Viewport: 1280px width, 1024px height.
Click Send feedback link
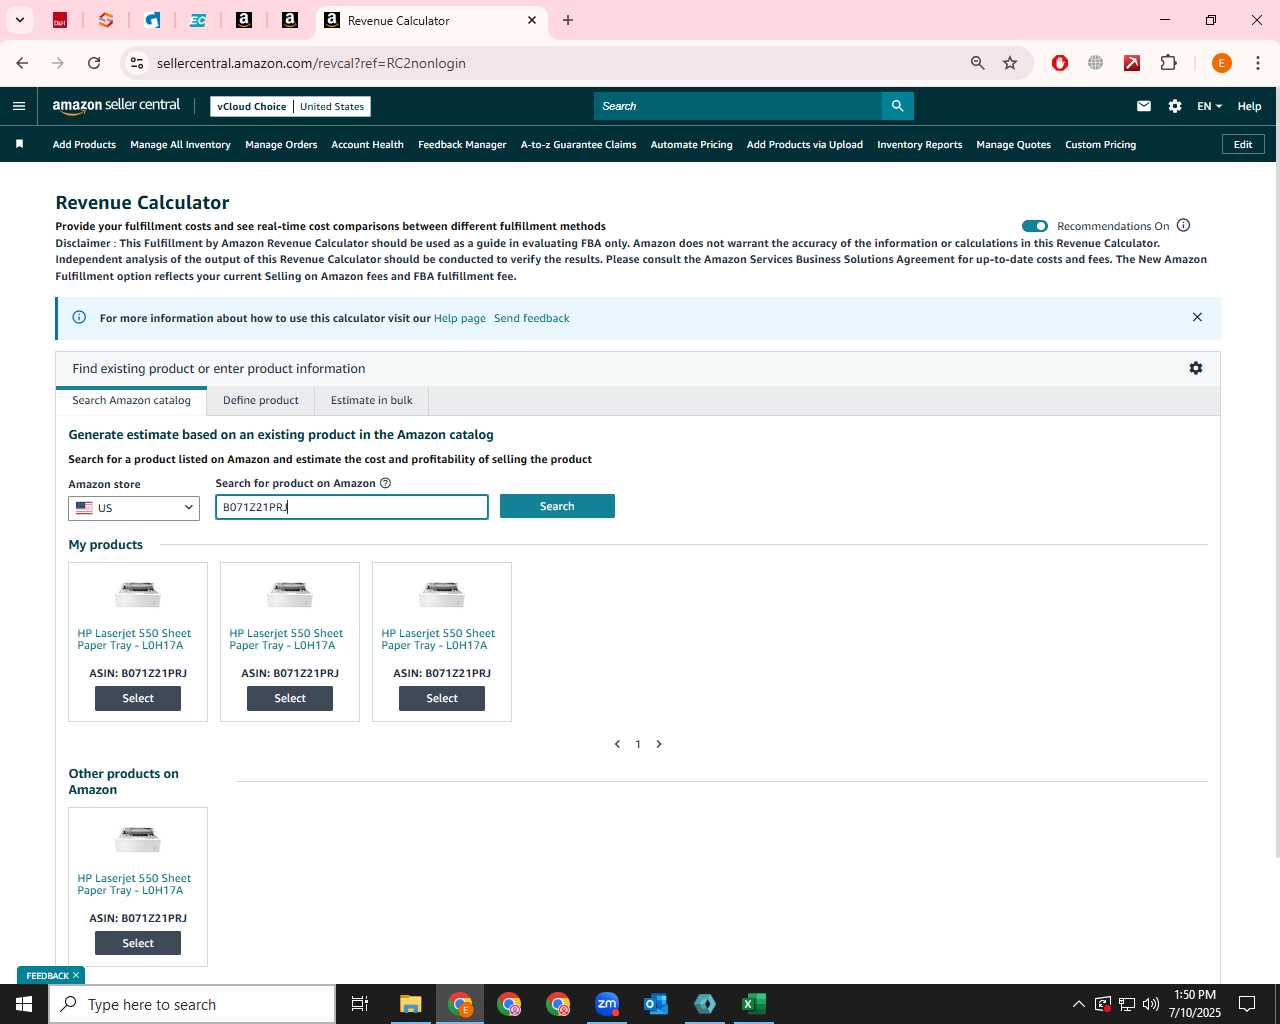[x=532, y=318]
